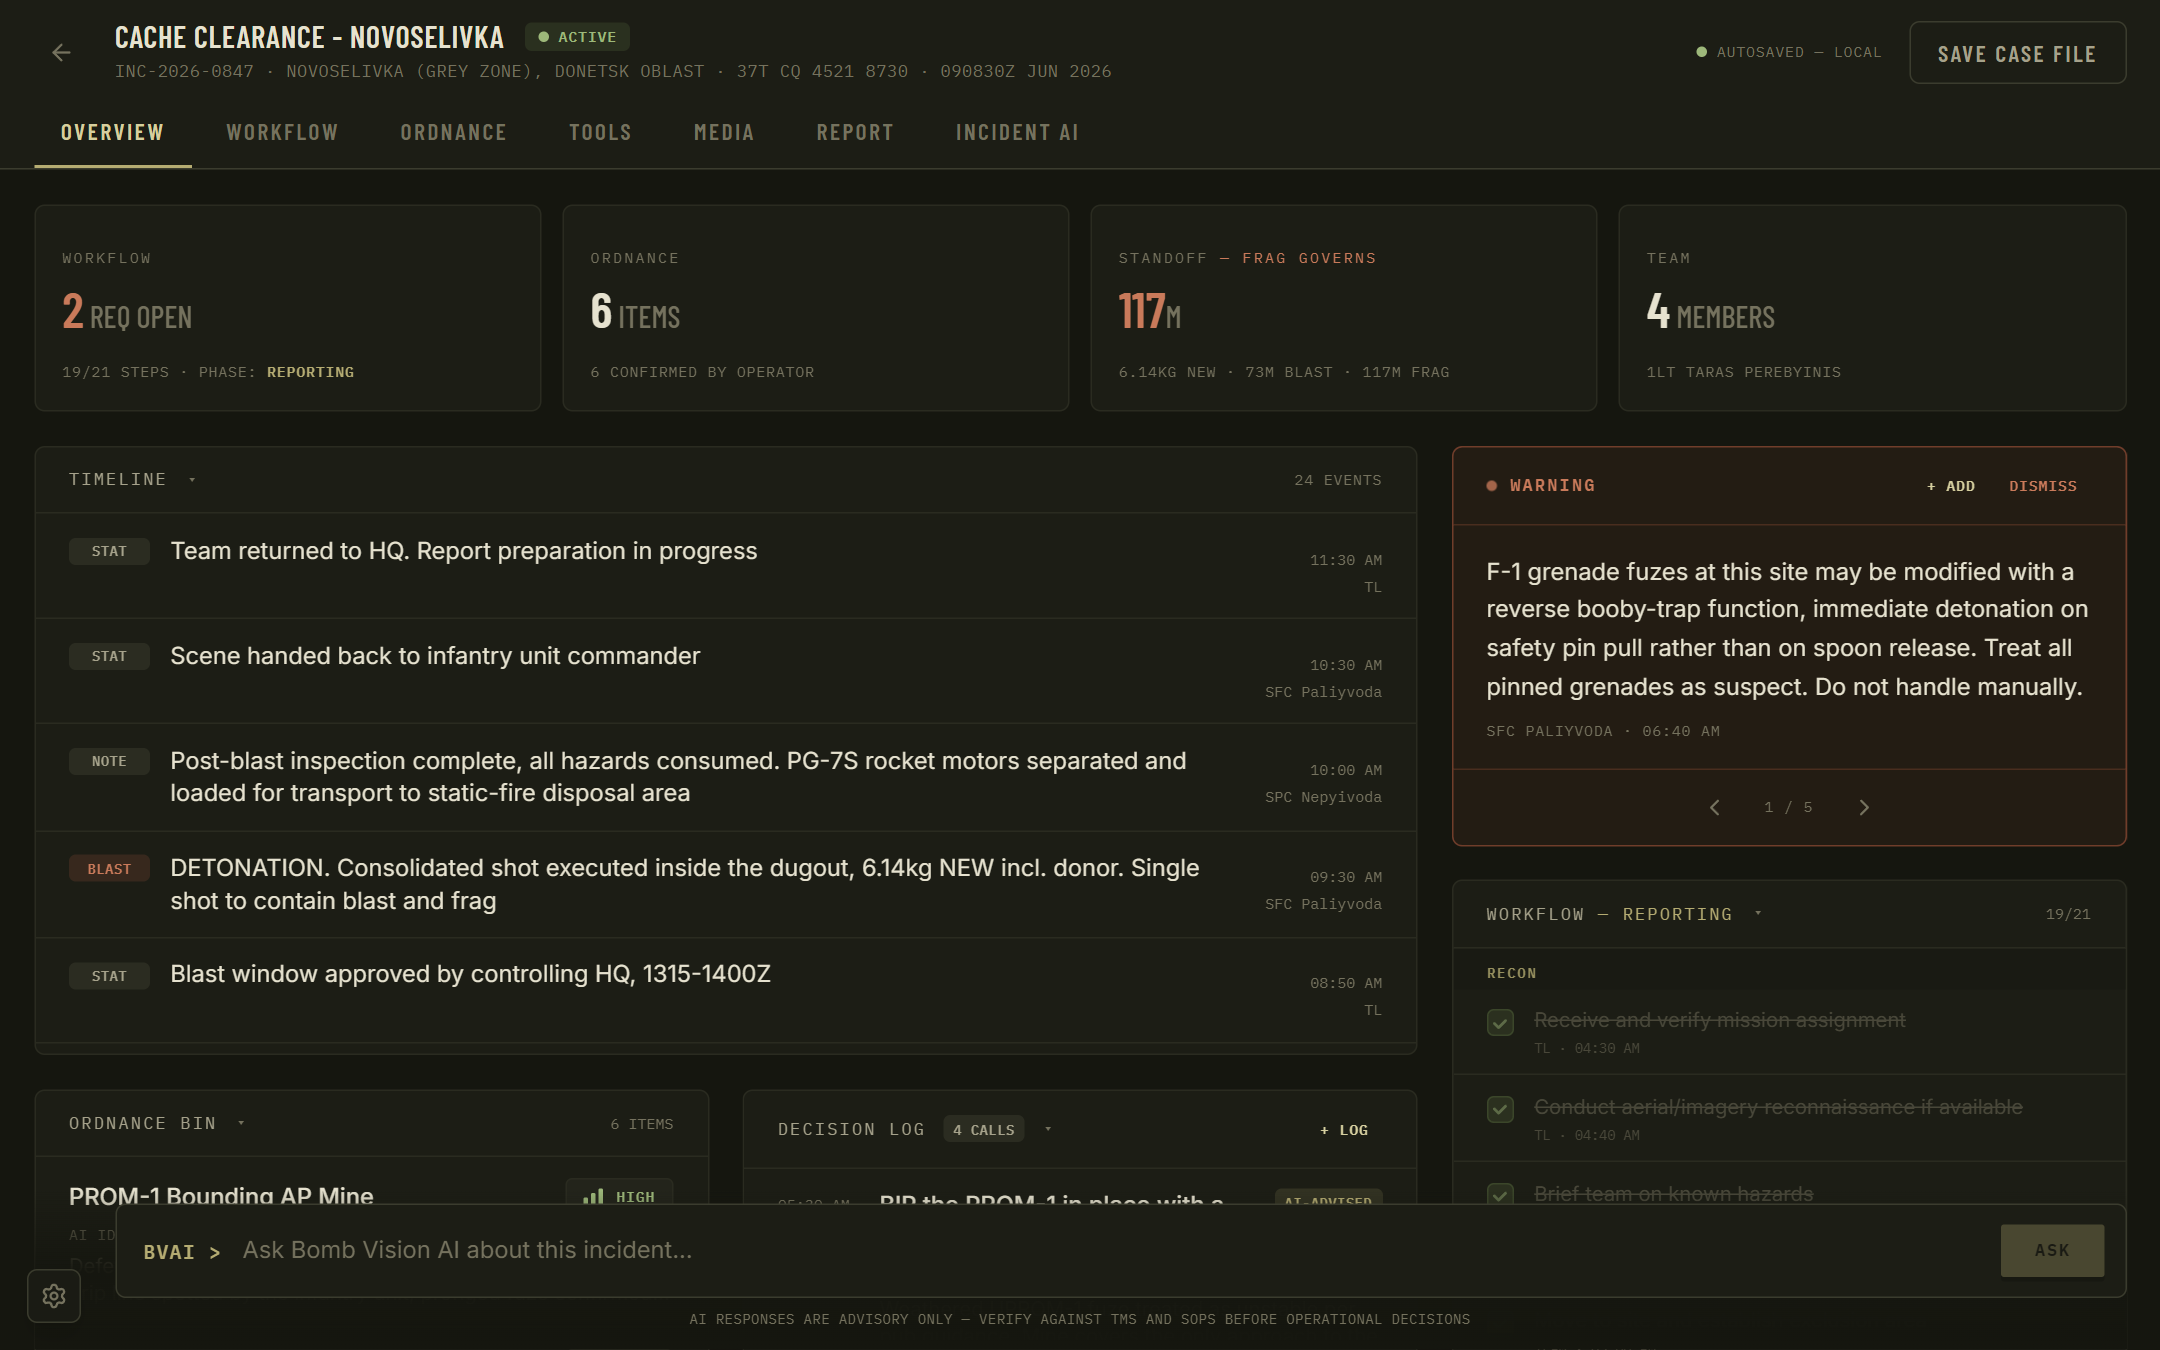This screenshot has height=1350, width=2160.
Task: Focus the Ask Bomb Vision AI input
Action: pyautogui.click(x=1110, y=1250)
